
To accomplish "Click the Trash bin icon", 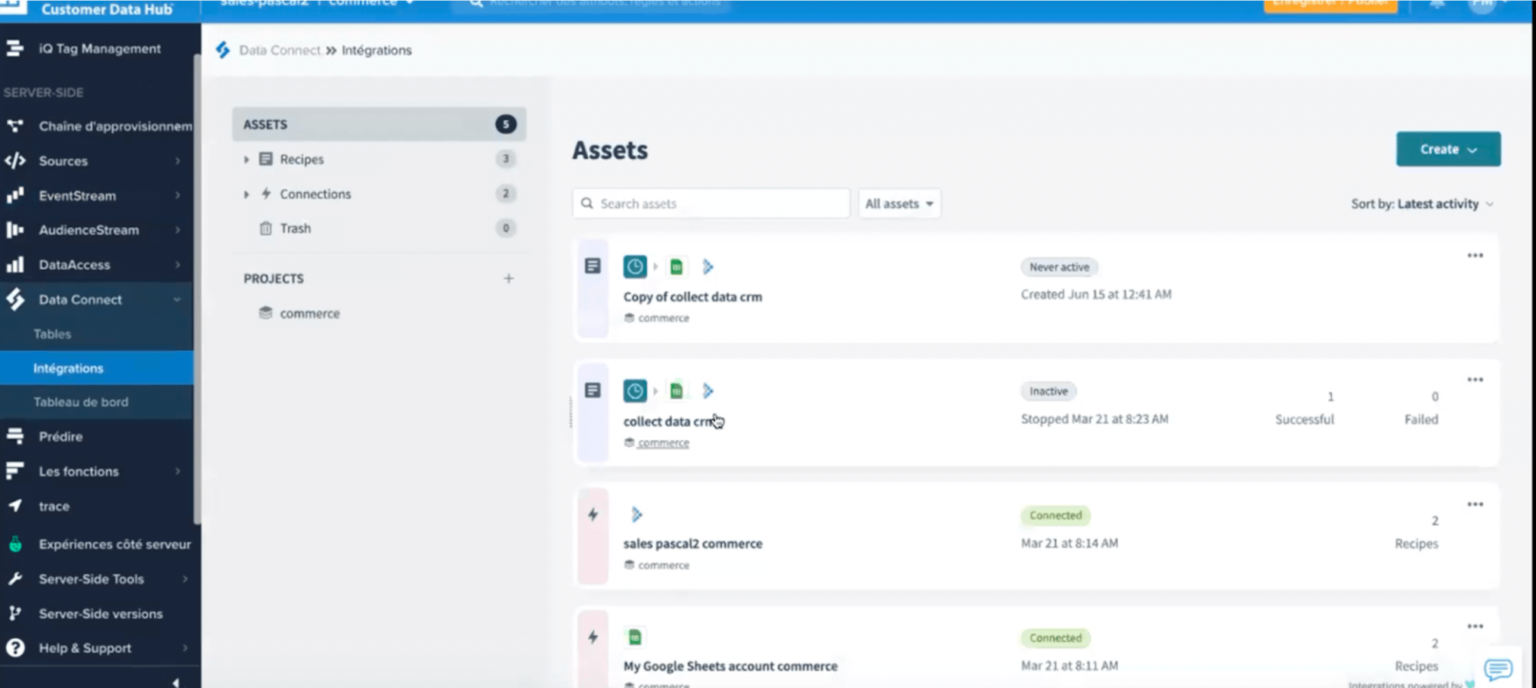I will tap(266, 229).
